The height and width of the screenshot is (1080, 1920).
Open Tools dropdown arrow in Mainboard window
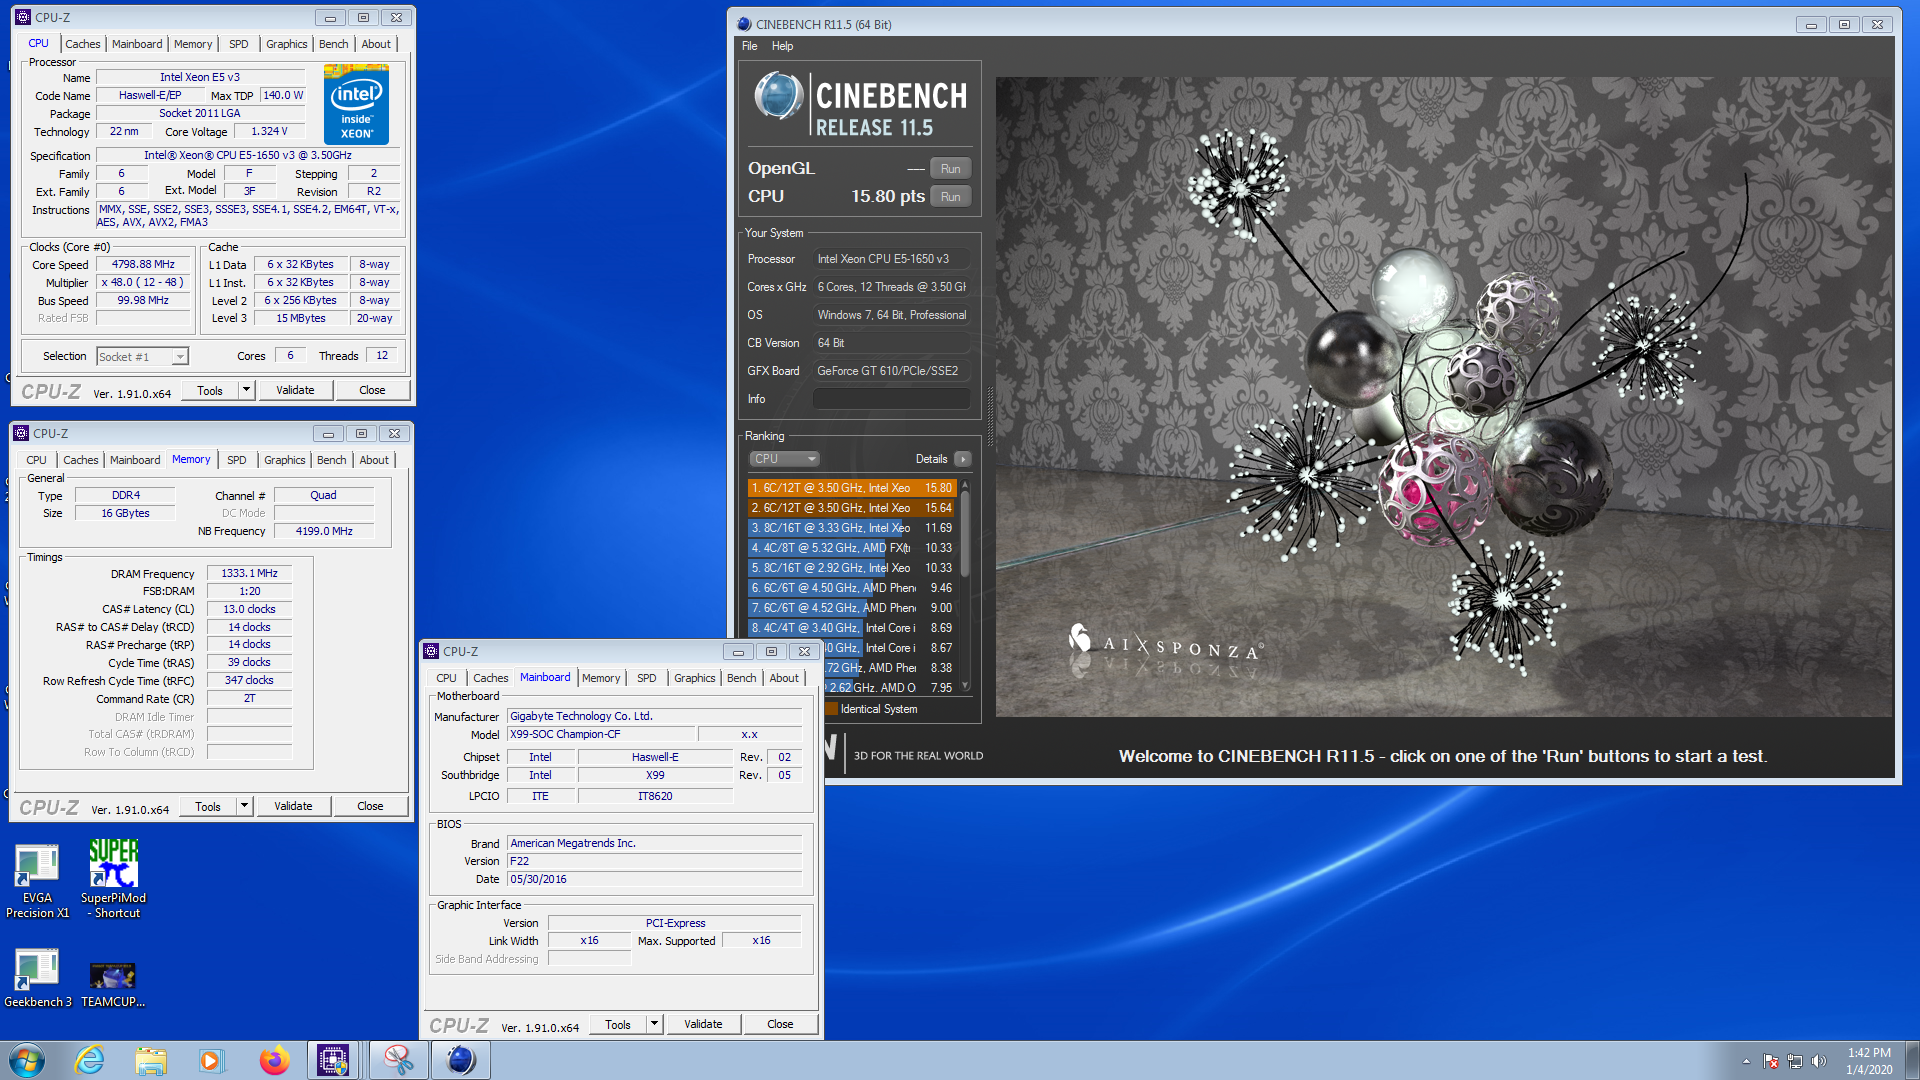click(654, 1024)
